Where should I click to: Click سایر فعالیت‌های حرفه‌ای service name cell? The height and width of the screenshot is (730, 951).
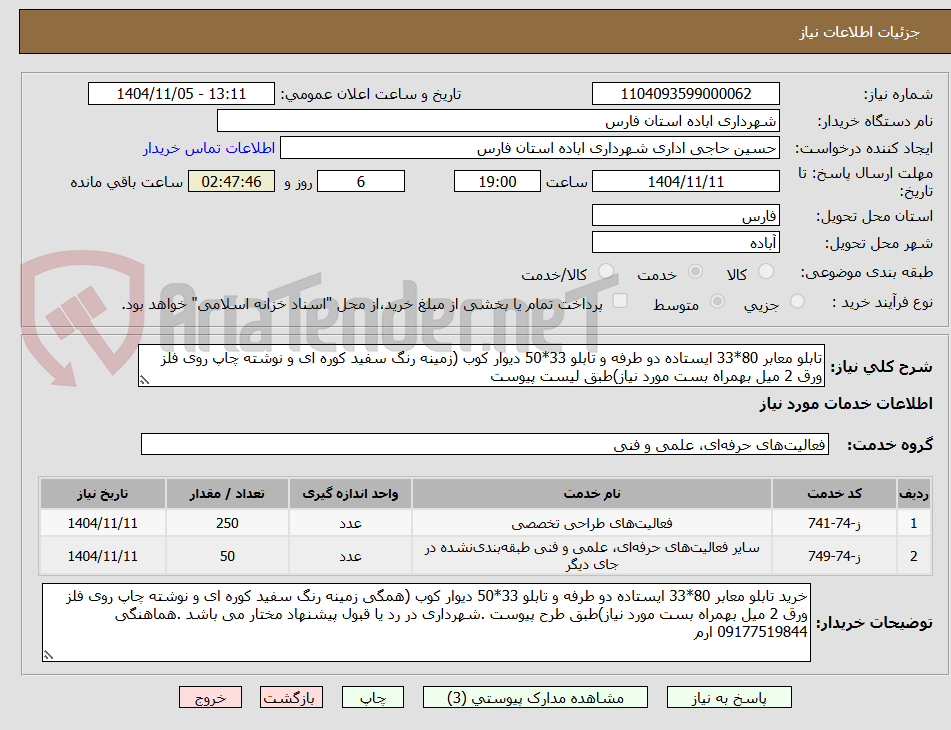pos(591,555)
